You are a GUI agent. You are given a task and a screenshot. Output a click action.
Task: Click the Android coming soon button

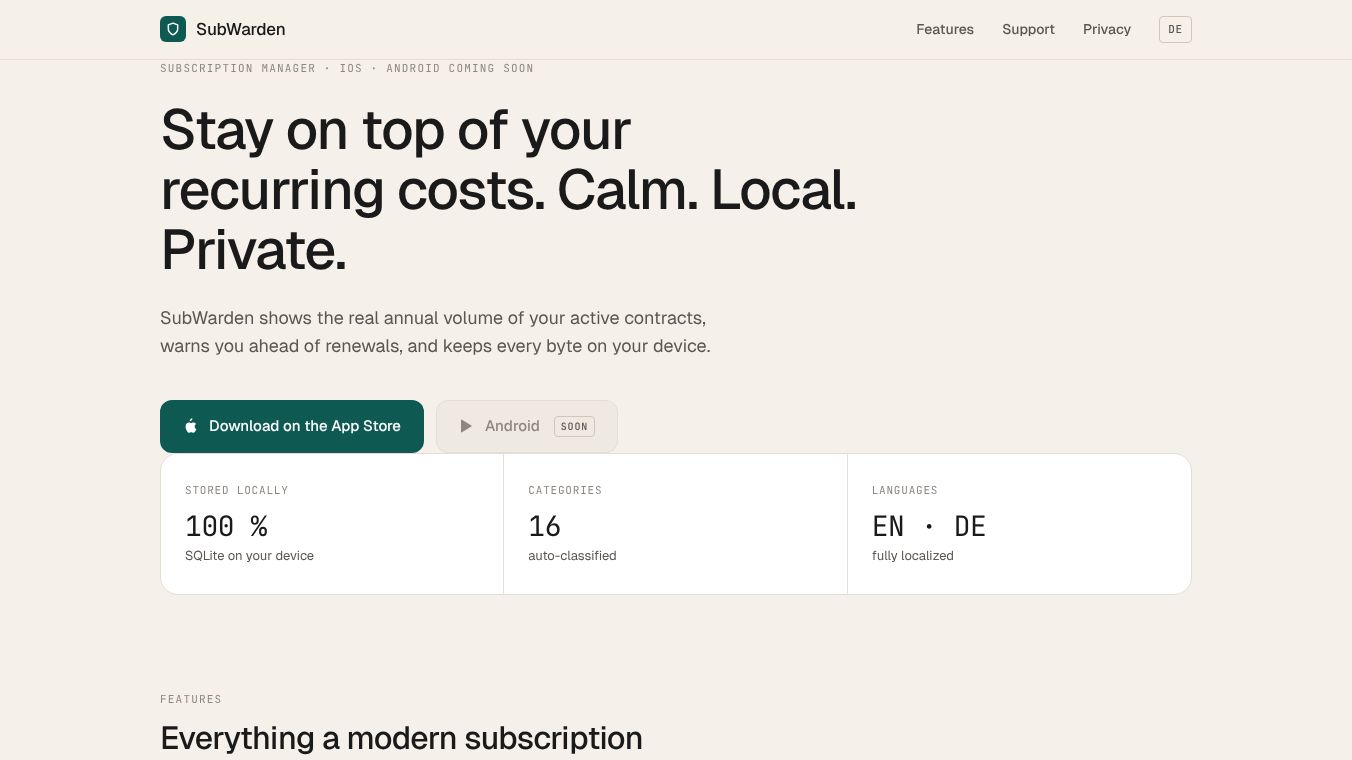point(527,427)
